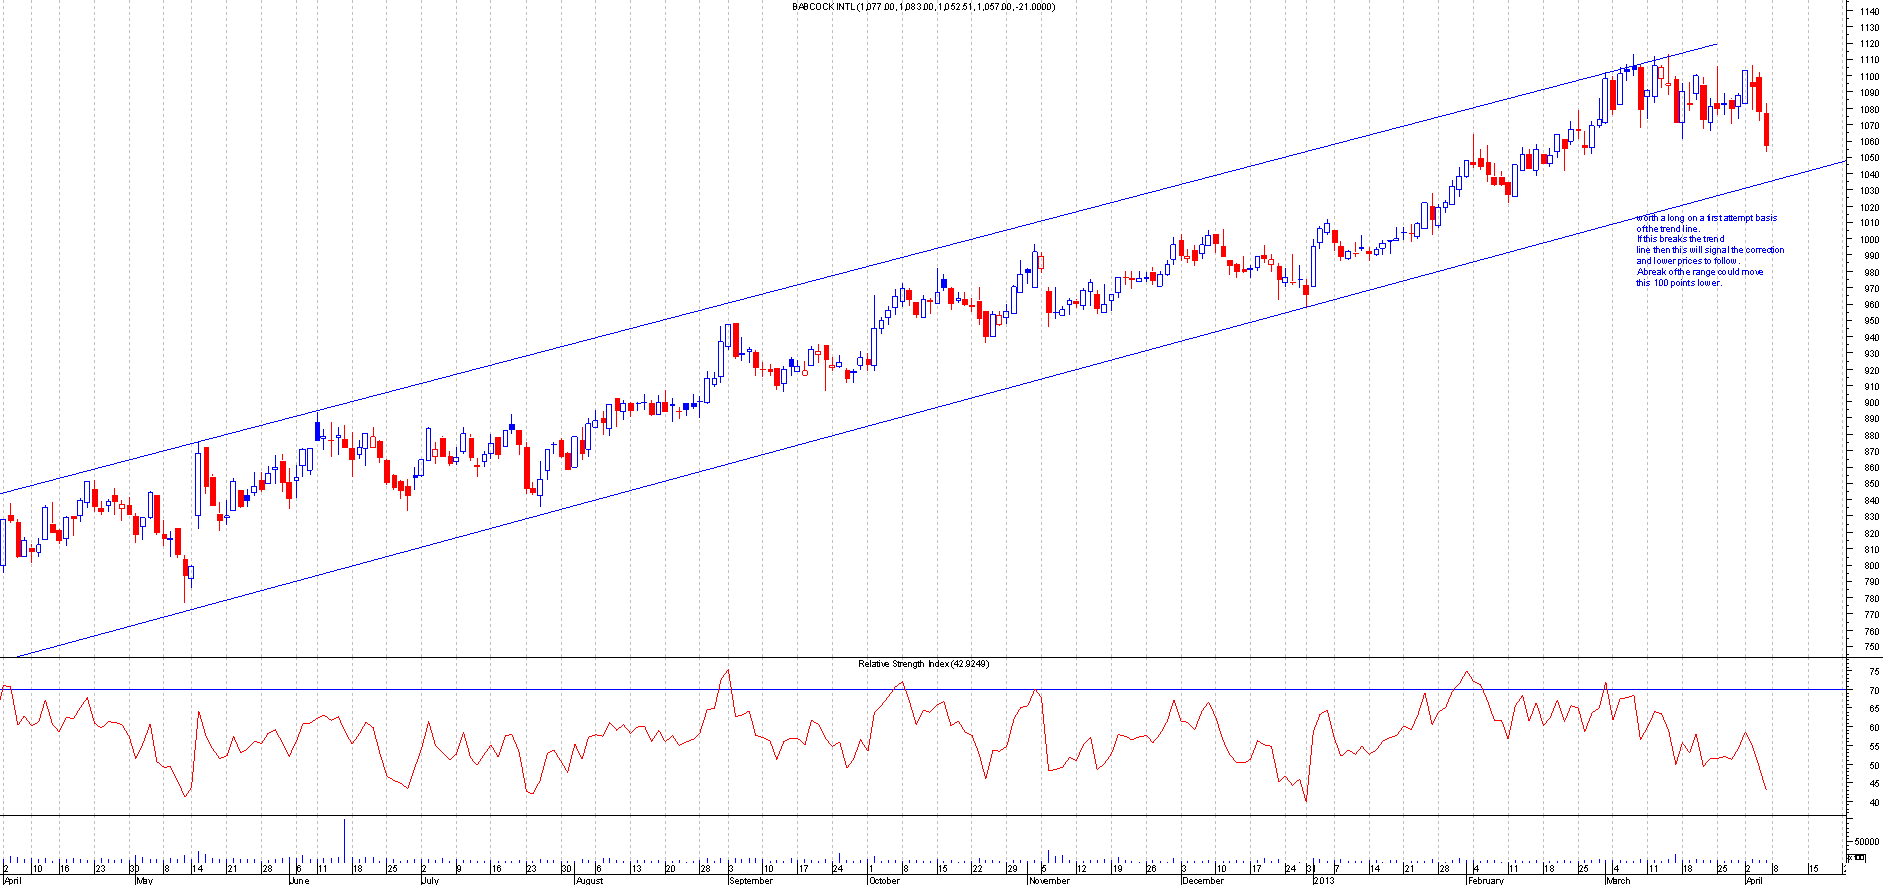
Task: Click the last red candlestick on chart
Action: (1767, 130)
